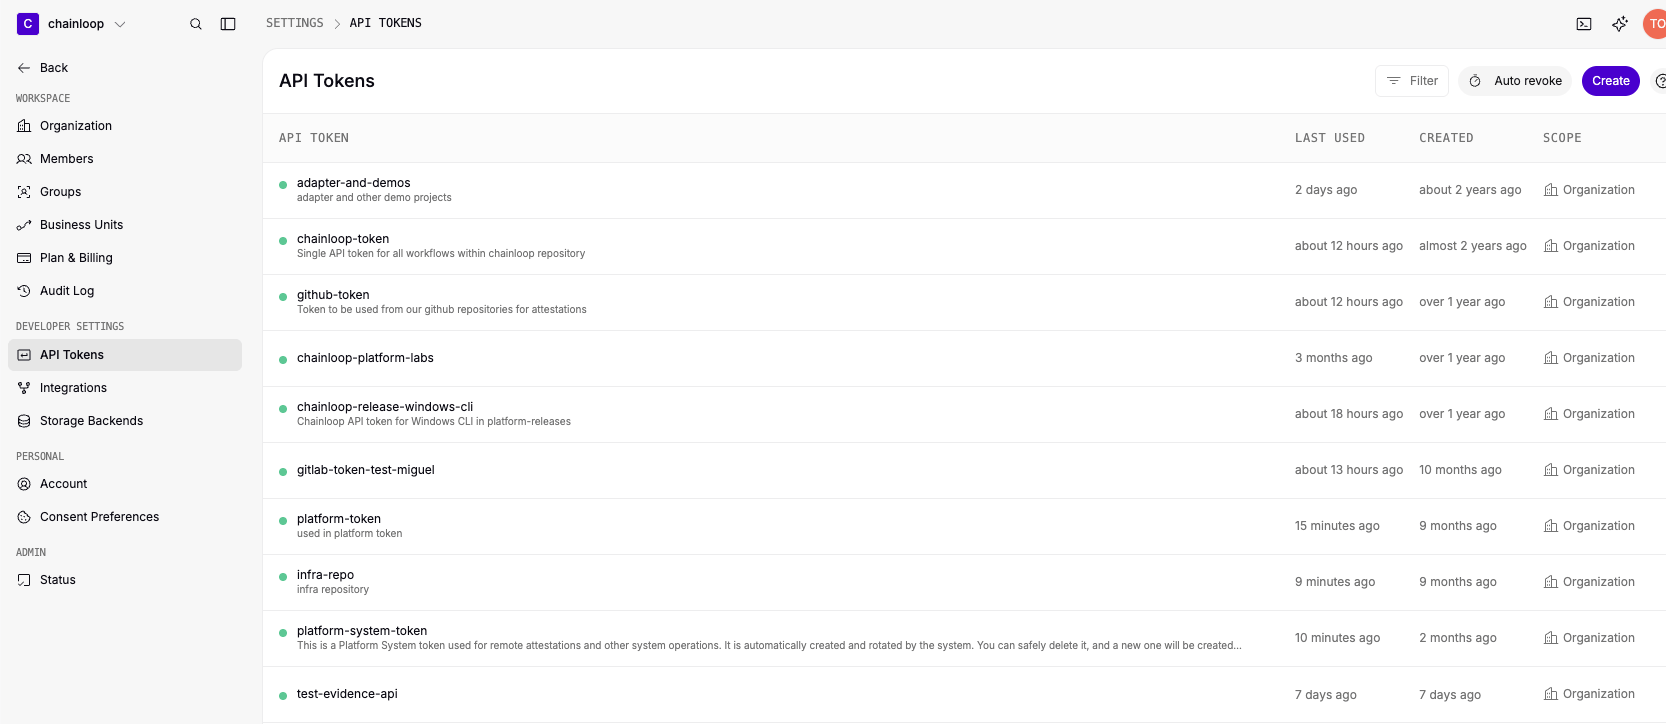Click the Filter button
The width and height of the screenshot is (1666, 724).
click(1412, 81)
